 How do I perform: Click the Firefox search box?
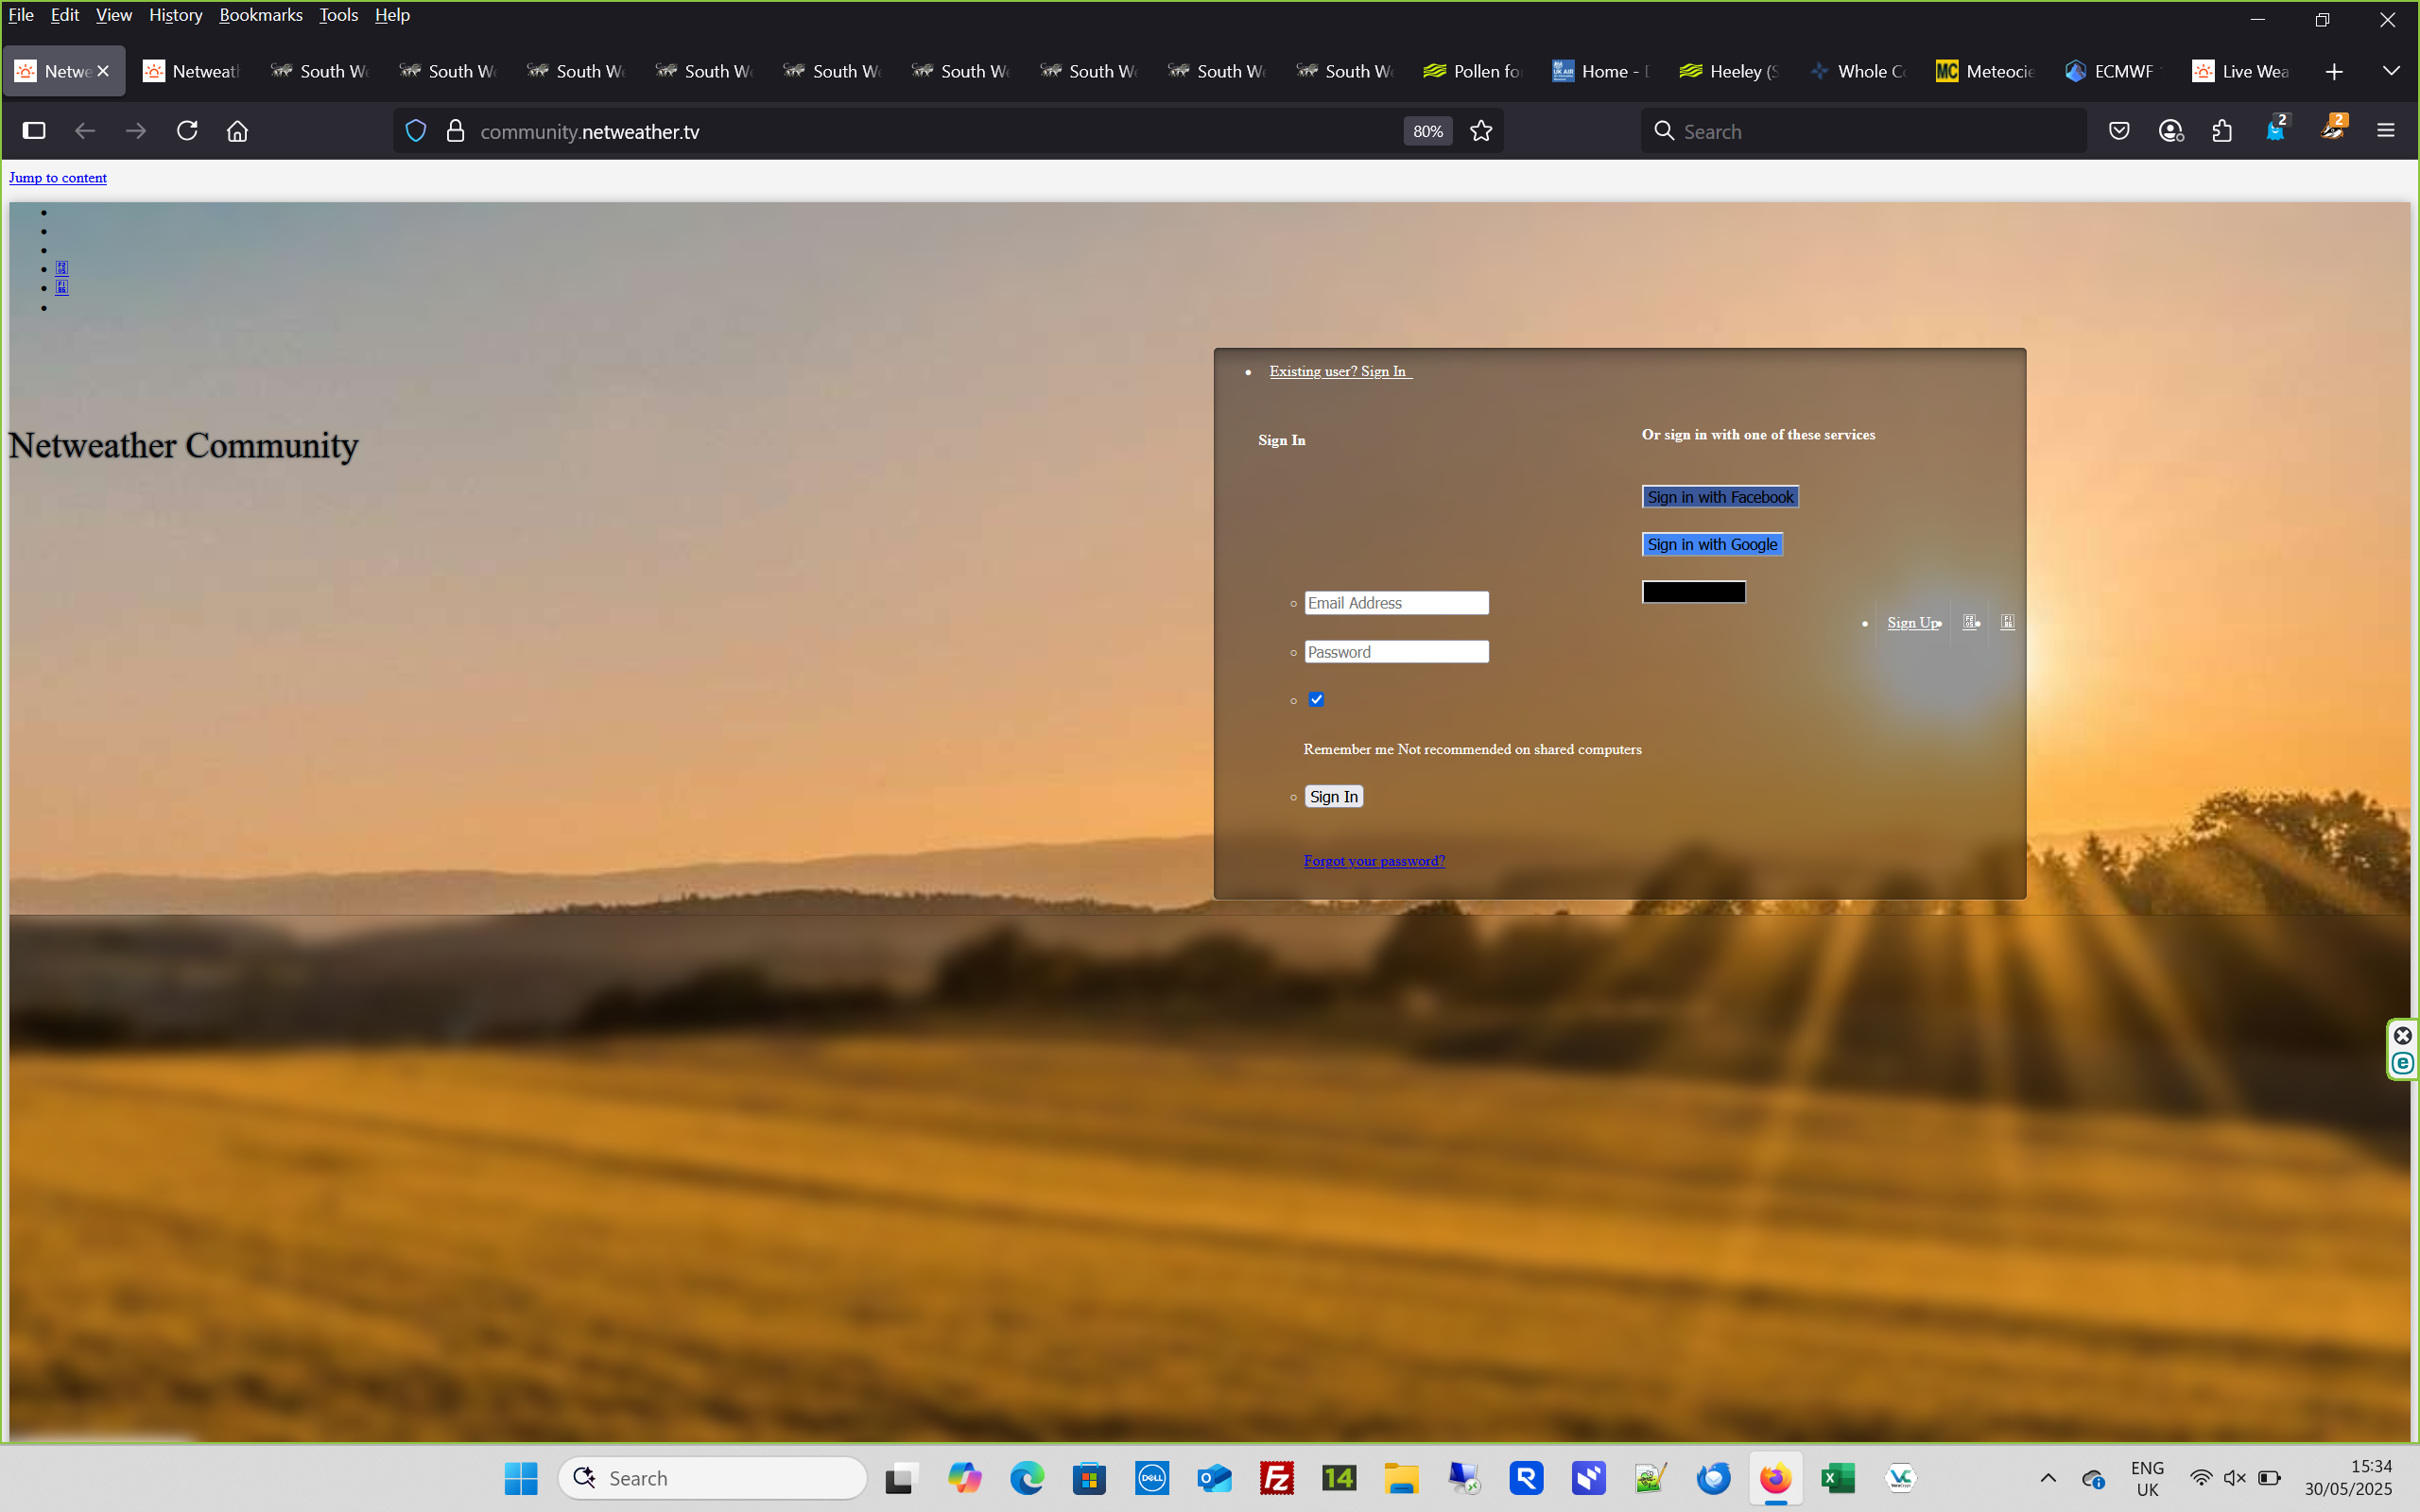pyautogui.click(x=1864, y=131)
